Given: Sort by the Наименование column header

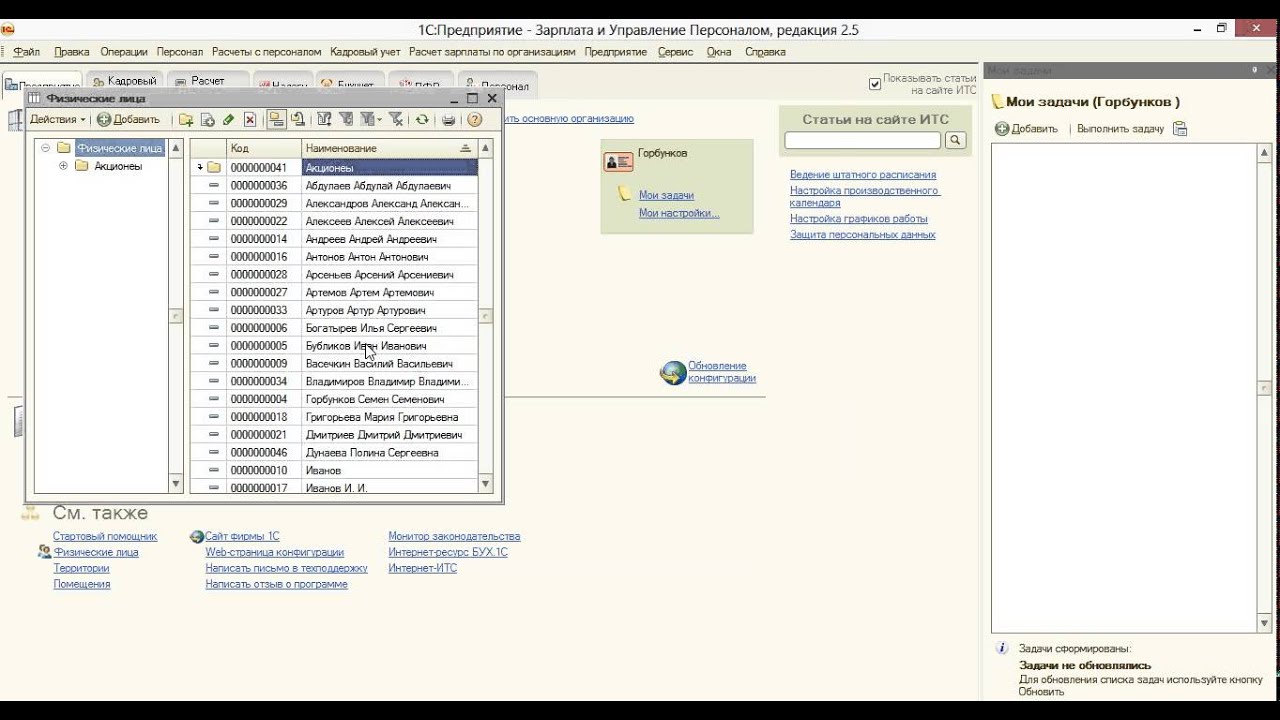Looking at the screenshot, I should tap(389, 148).
